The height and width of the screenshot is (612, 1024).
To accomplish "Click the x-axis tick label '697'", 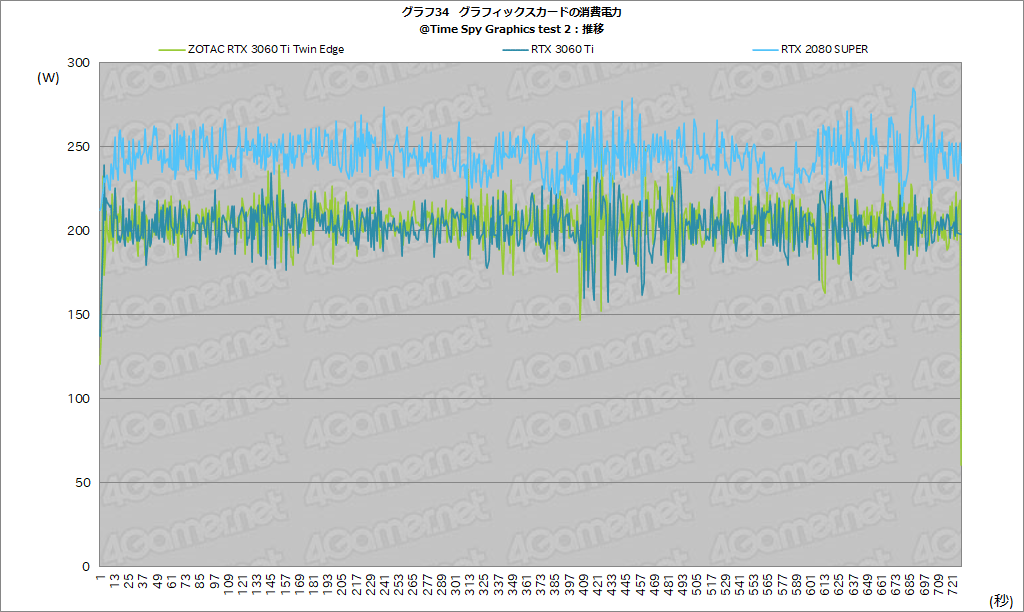I will (924, 584).
